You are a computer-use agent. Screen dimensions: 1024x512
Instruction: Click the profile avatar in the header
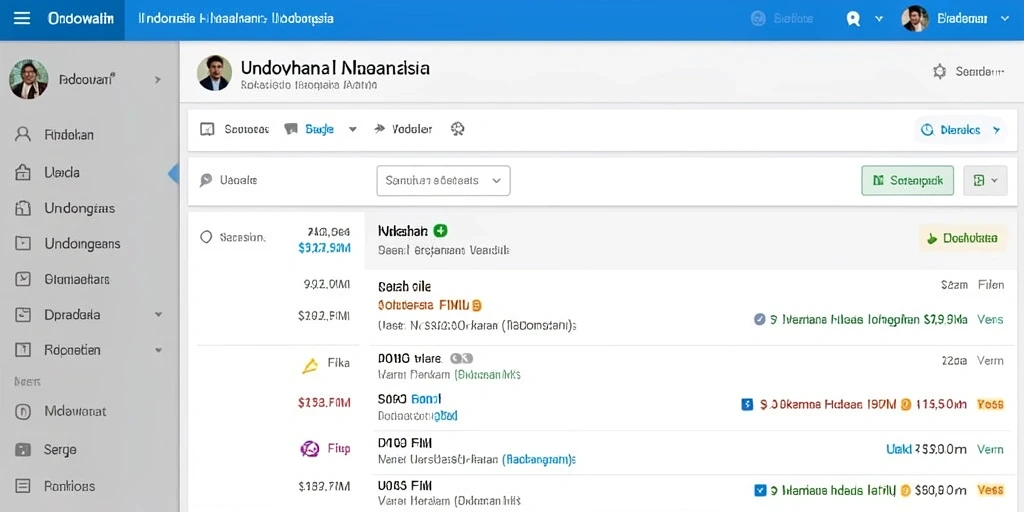pos(915,18)
